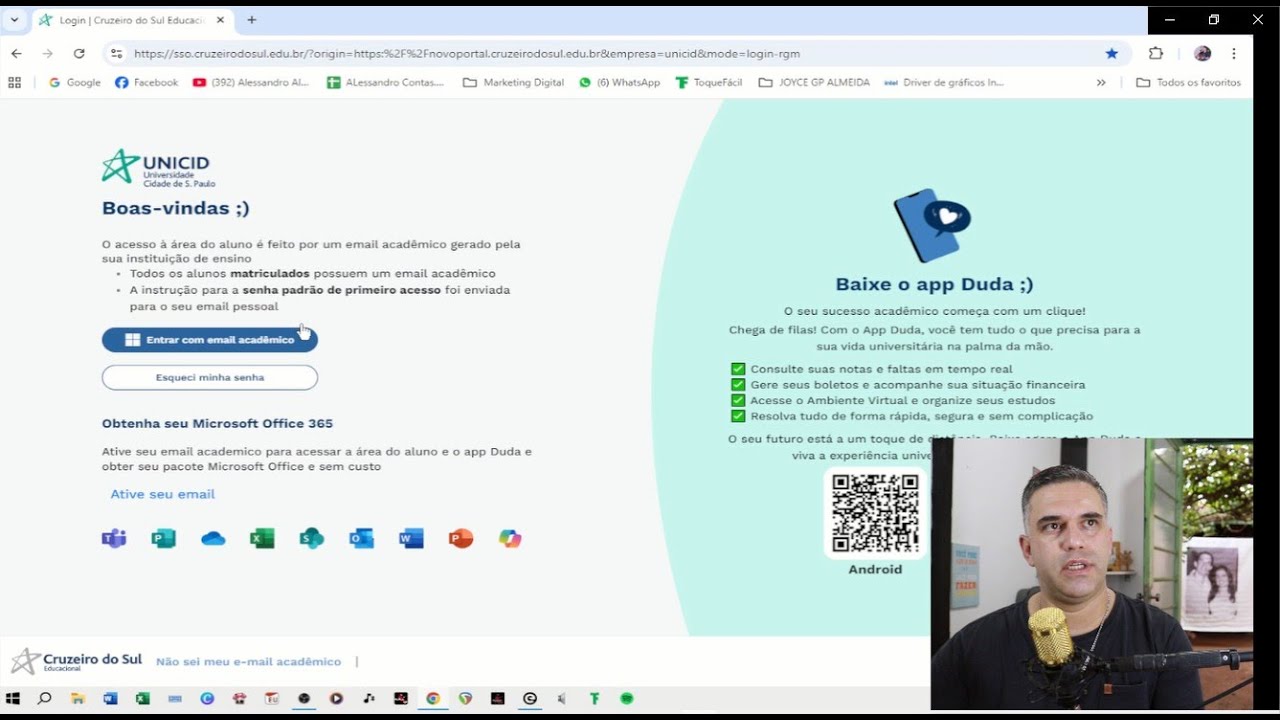The image size is (1280, 720).
Task: Close the Login Cruzeiro do Sul tab
Action: pos(221,20)
